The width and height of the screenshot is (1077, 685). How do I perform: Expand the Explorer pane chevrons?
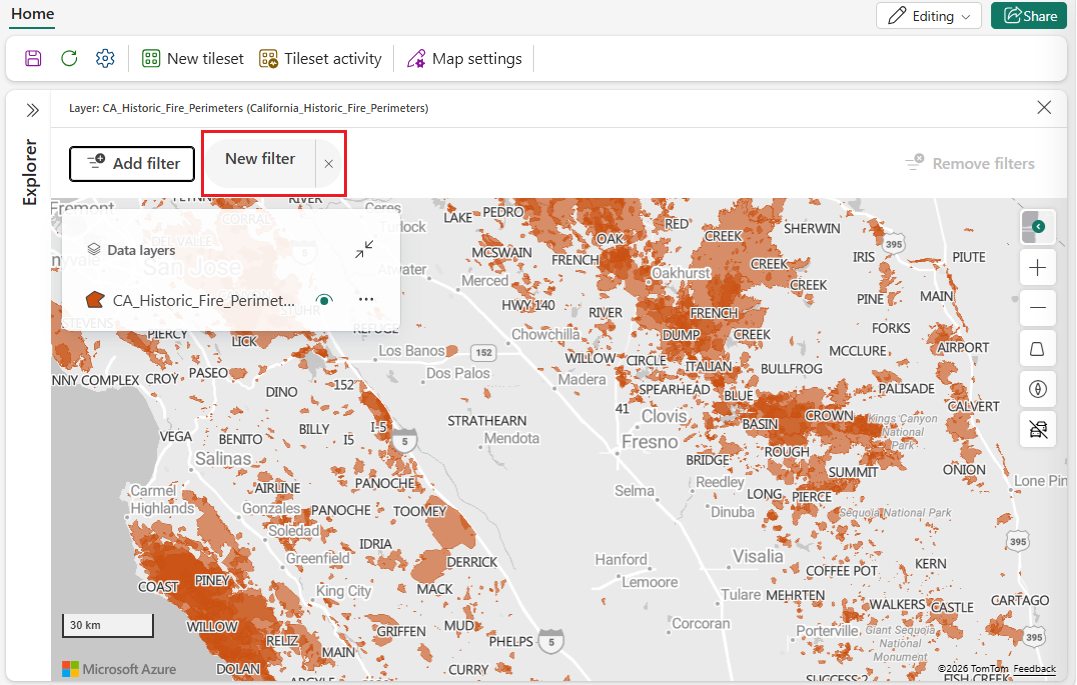32,110
